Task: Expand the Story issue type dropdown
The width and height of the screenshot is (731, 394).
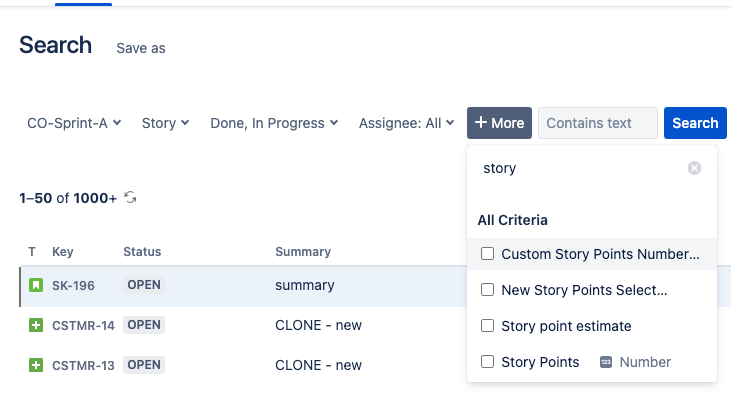Action: click(166, 123)
